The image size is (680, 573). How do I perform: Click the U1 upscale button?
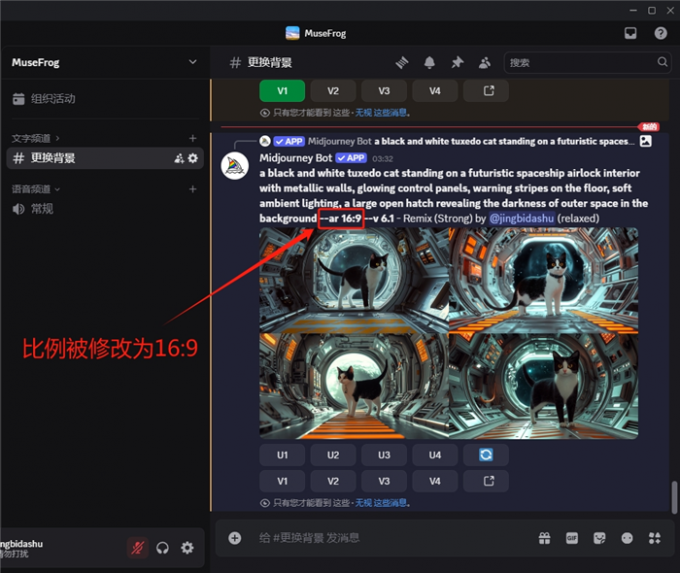click(x=282, y=455)
